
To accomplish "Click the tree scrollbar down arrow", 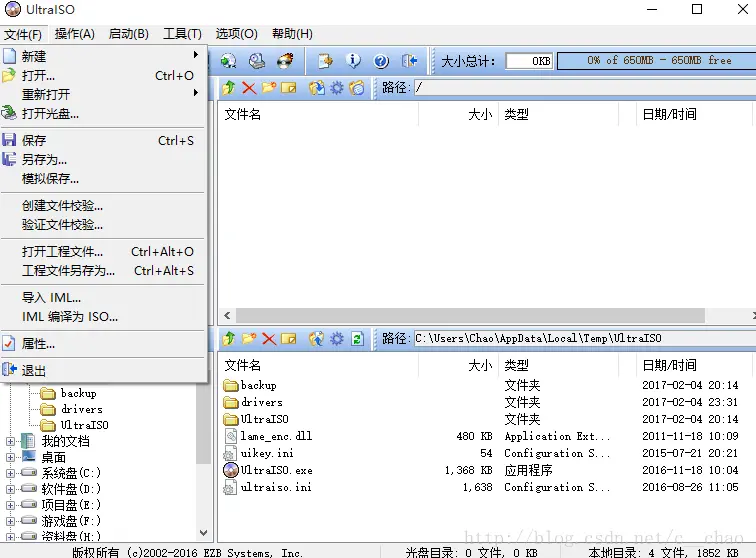I will tap(203, 533).
